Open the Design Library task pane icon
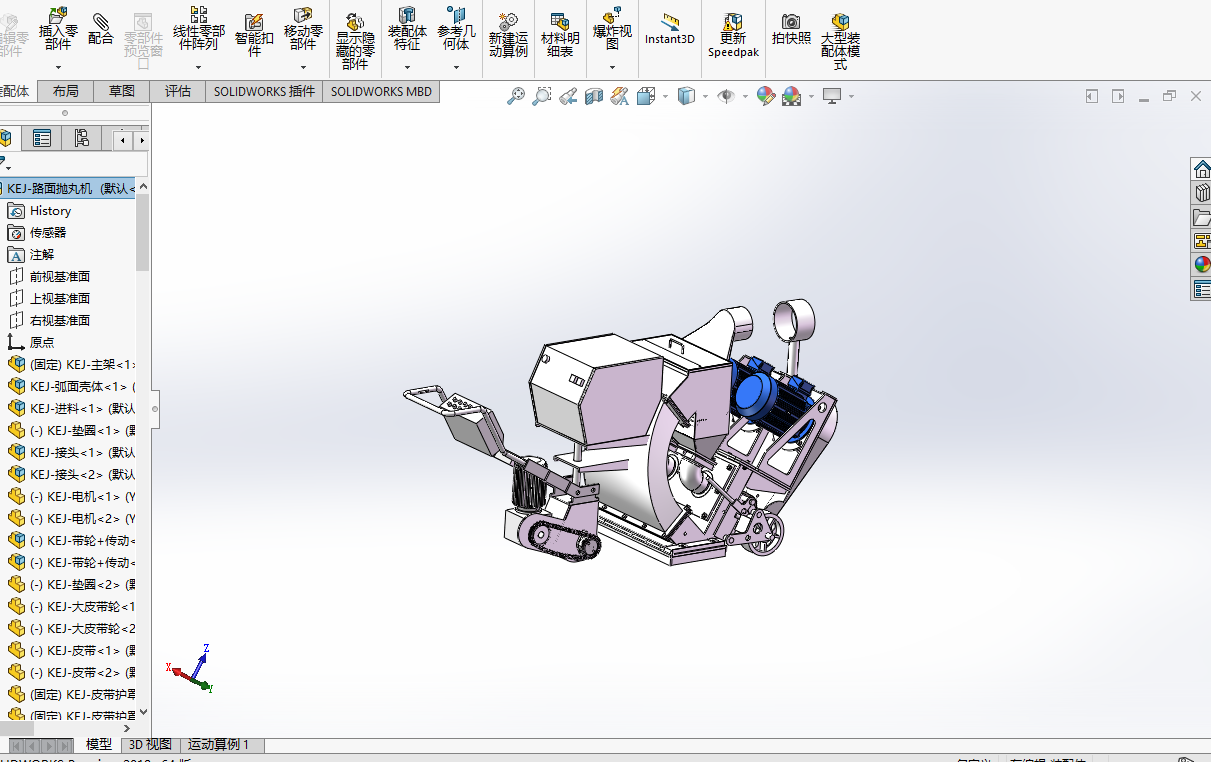 1202,193
